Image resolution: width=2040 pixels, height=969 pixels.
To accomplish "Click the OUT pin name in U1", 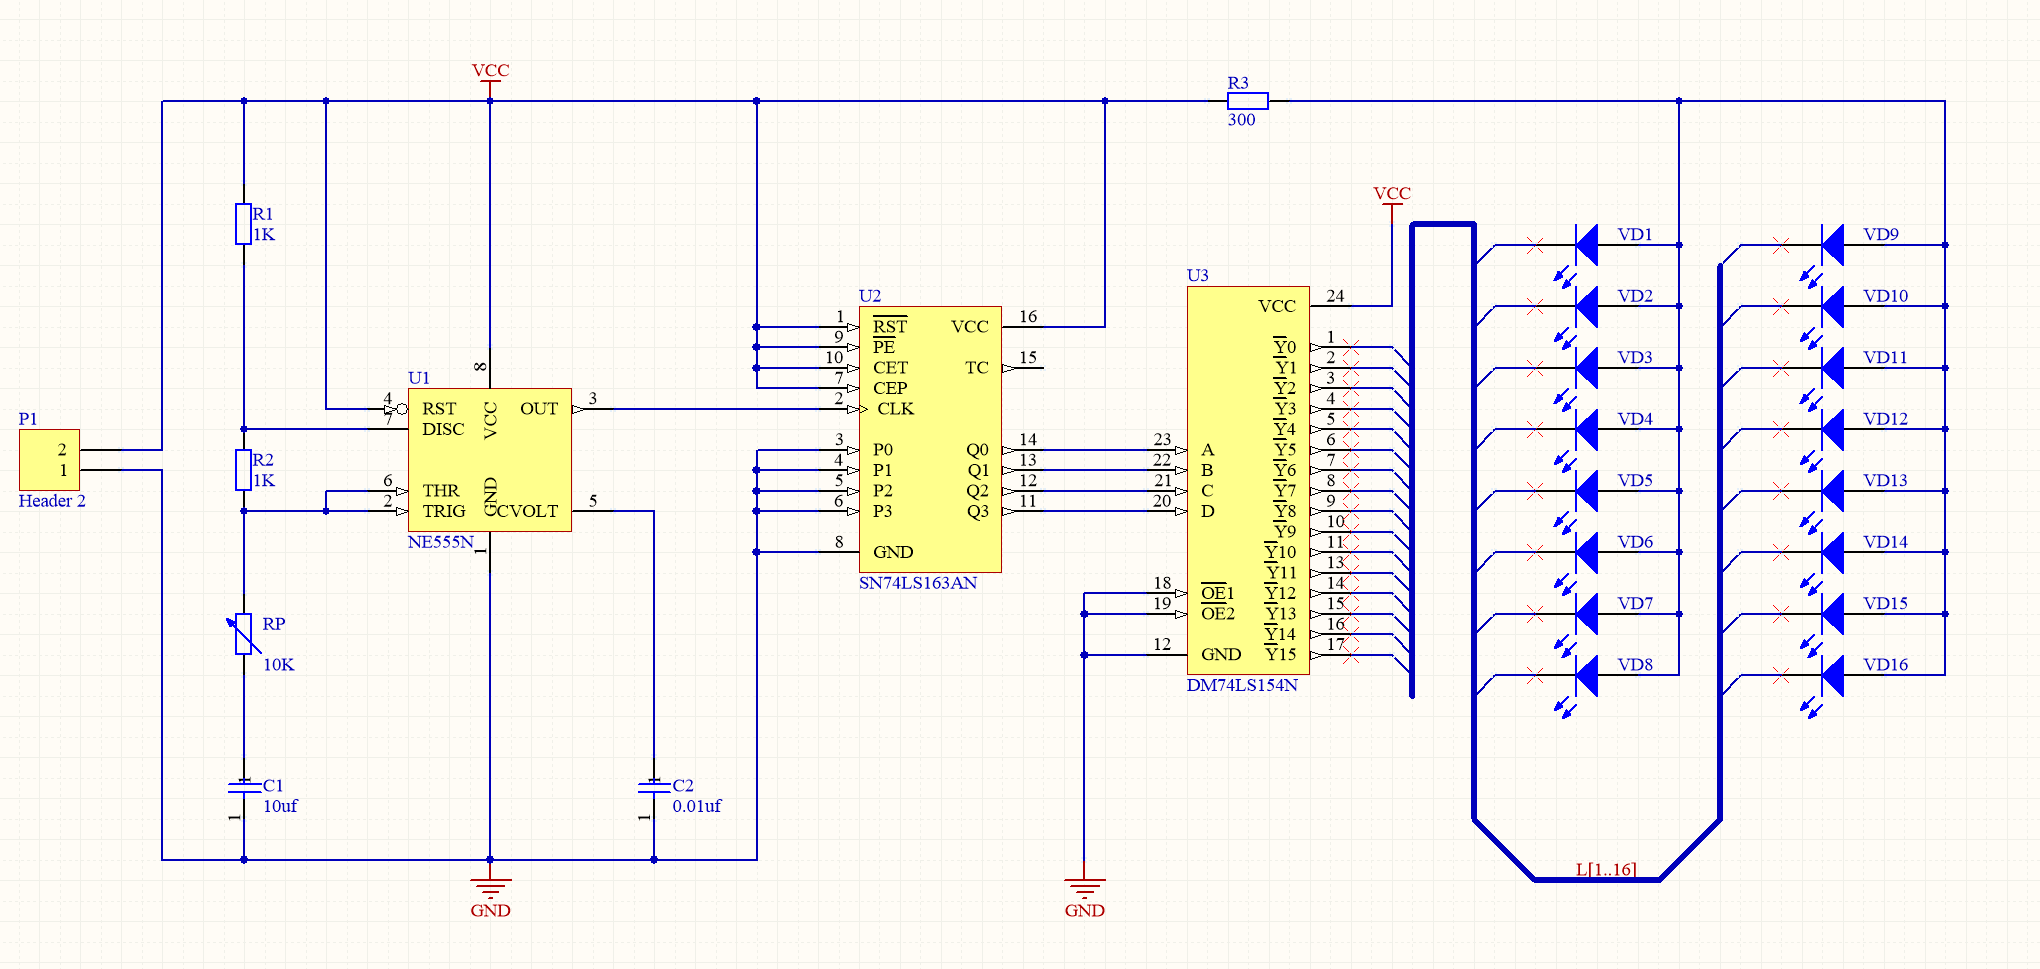I will click(x=539, y=409).
